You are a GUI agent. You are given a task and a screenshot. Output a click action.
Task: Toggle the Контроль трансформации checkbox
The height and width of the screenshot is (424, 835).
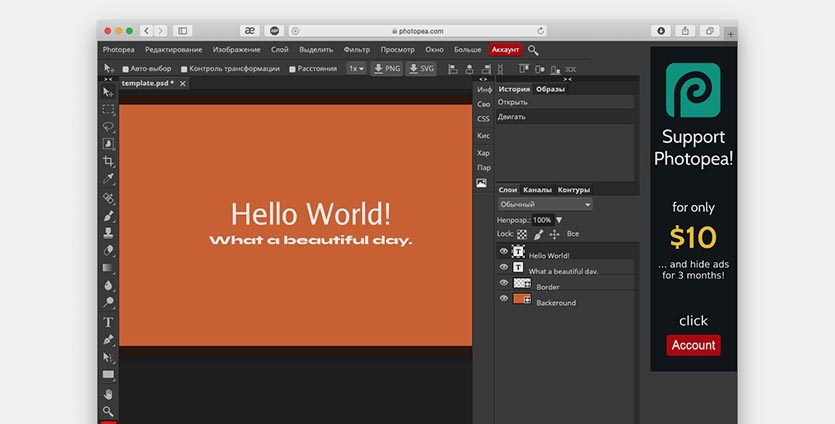pyautogui.click(x=184, y=69)
